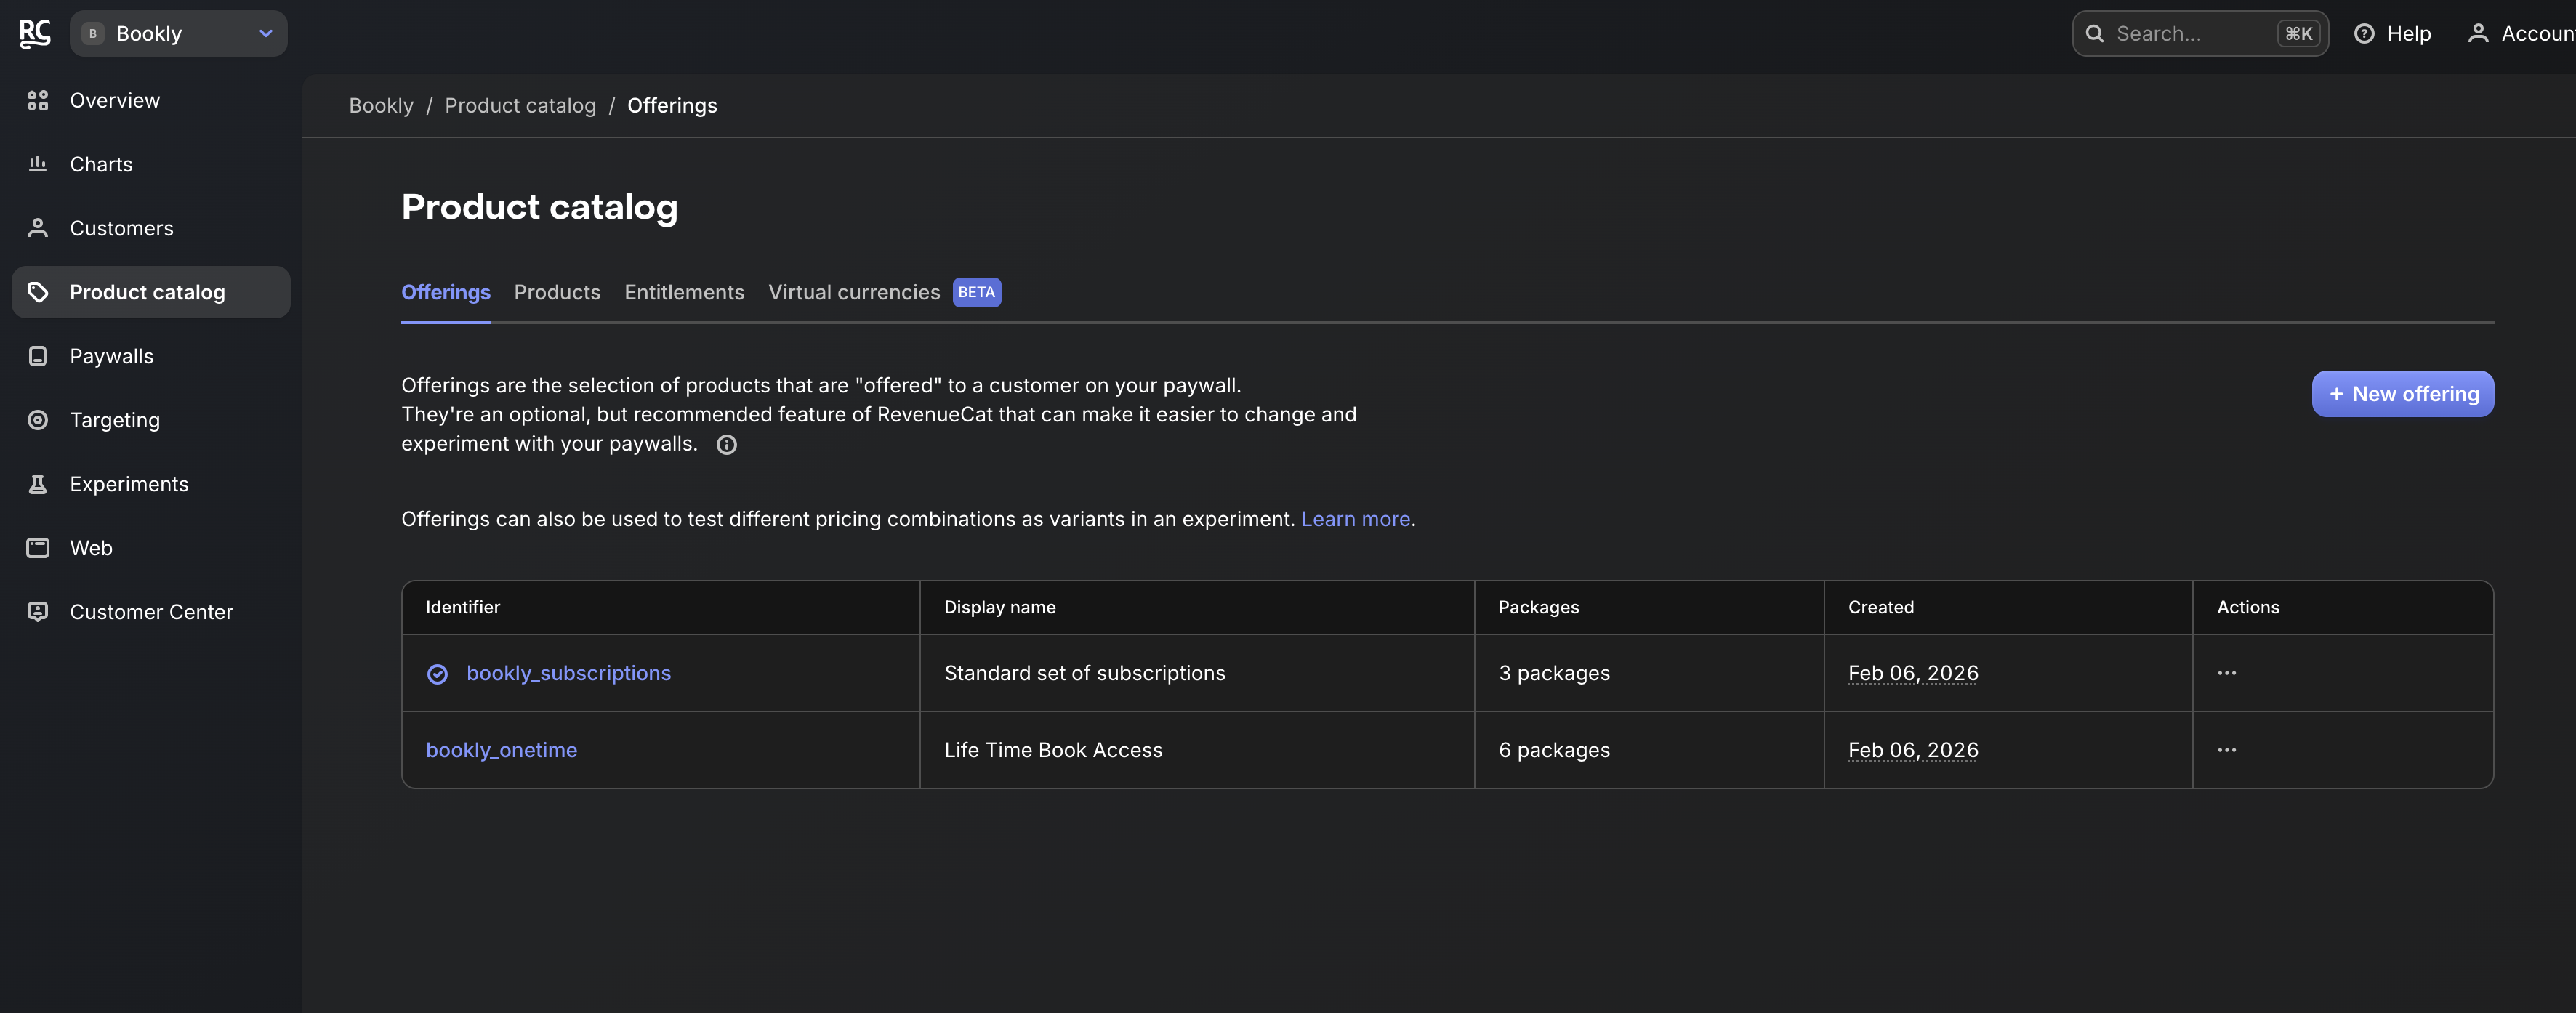Open Paywalls in sidebar

(151, 356)
